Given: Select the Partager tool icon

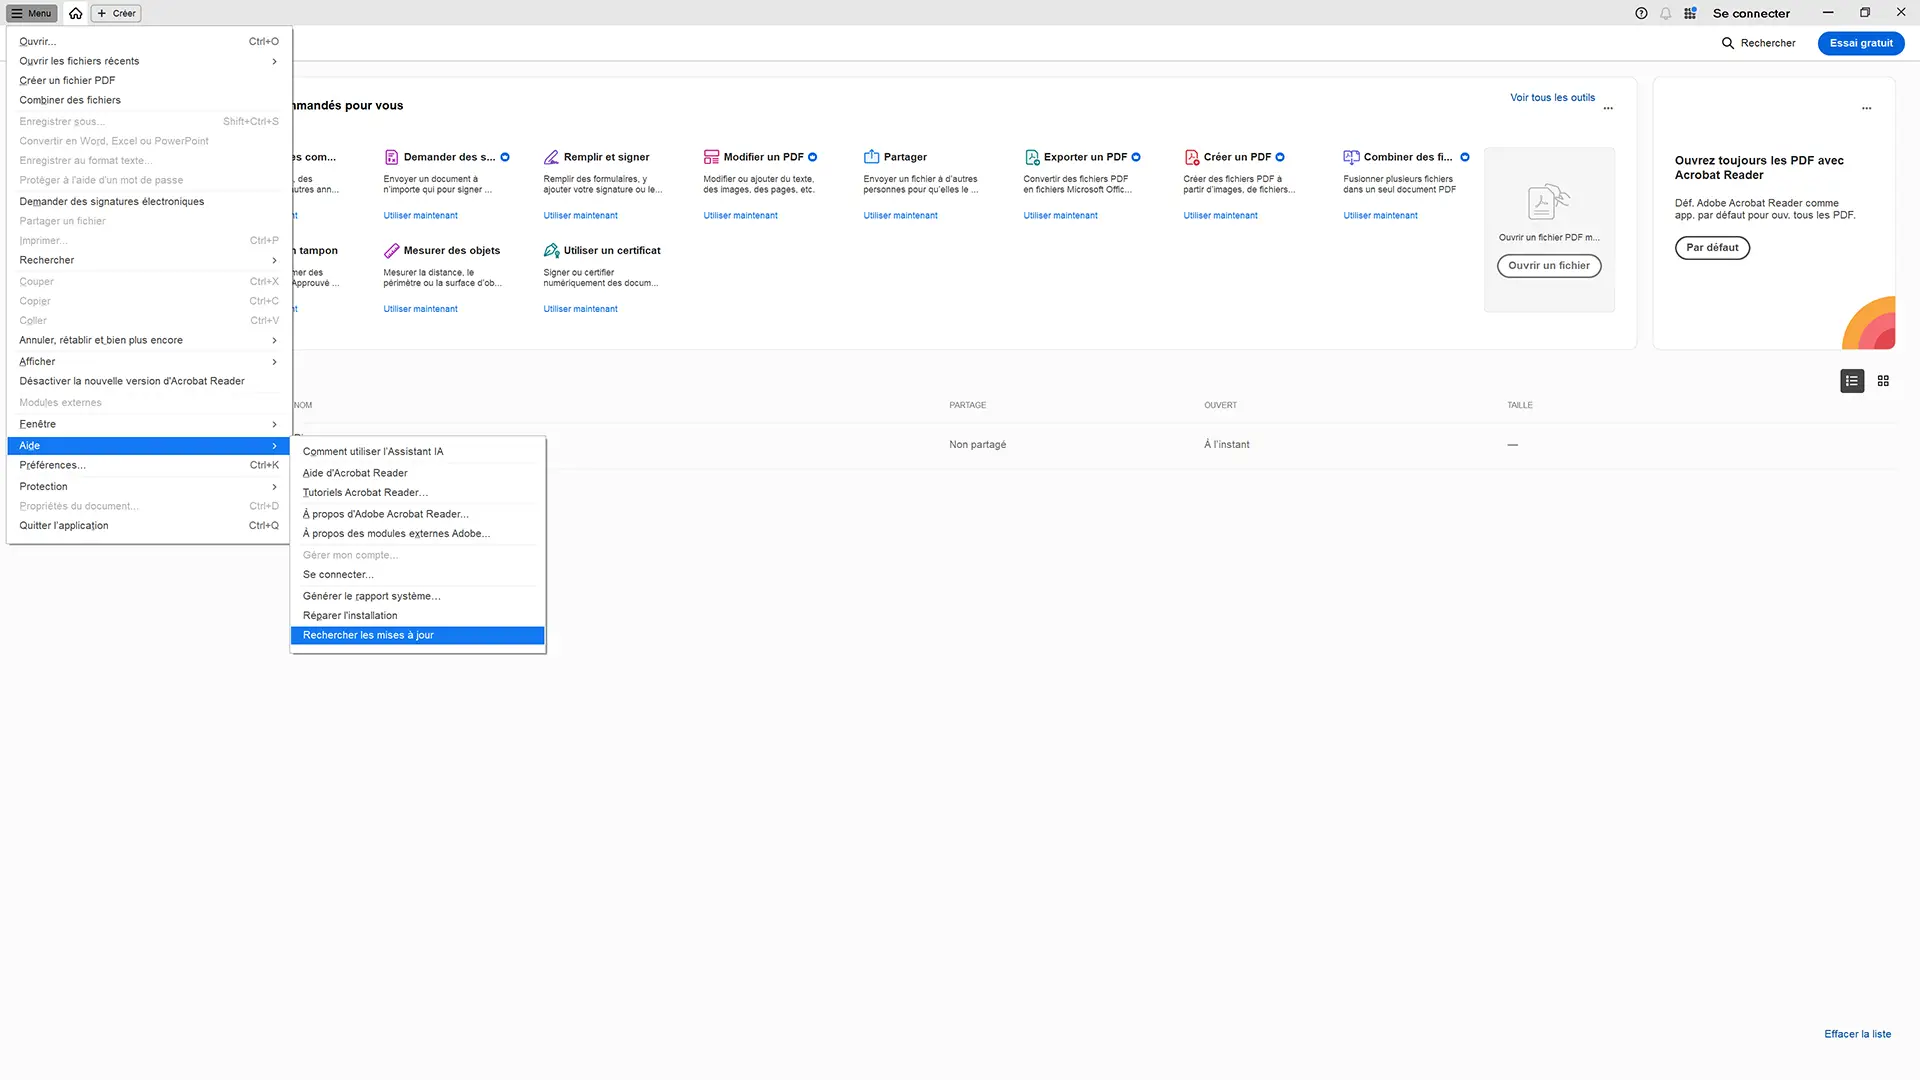Looking at the screenshot, I should pos(871,157).
